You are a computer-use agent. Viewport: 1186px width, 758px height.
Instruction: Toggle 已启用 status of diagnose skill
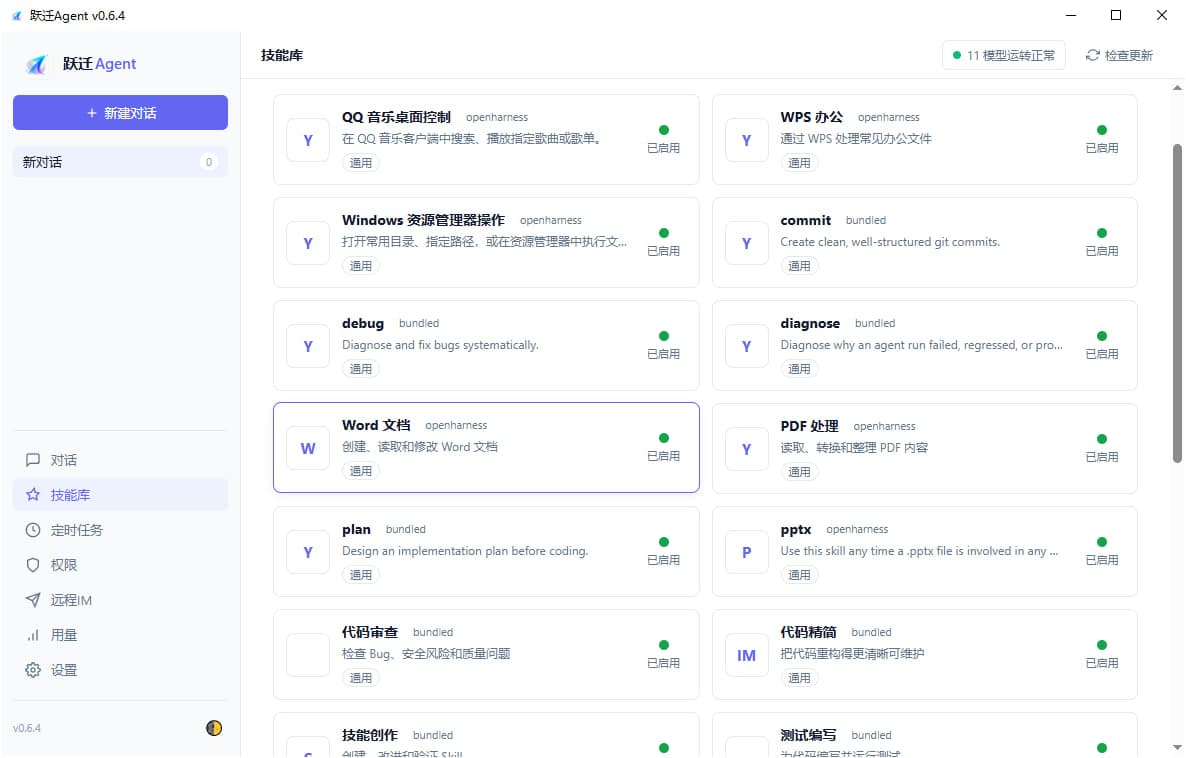(1101, 345)
